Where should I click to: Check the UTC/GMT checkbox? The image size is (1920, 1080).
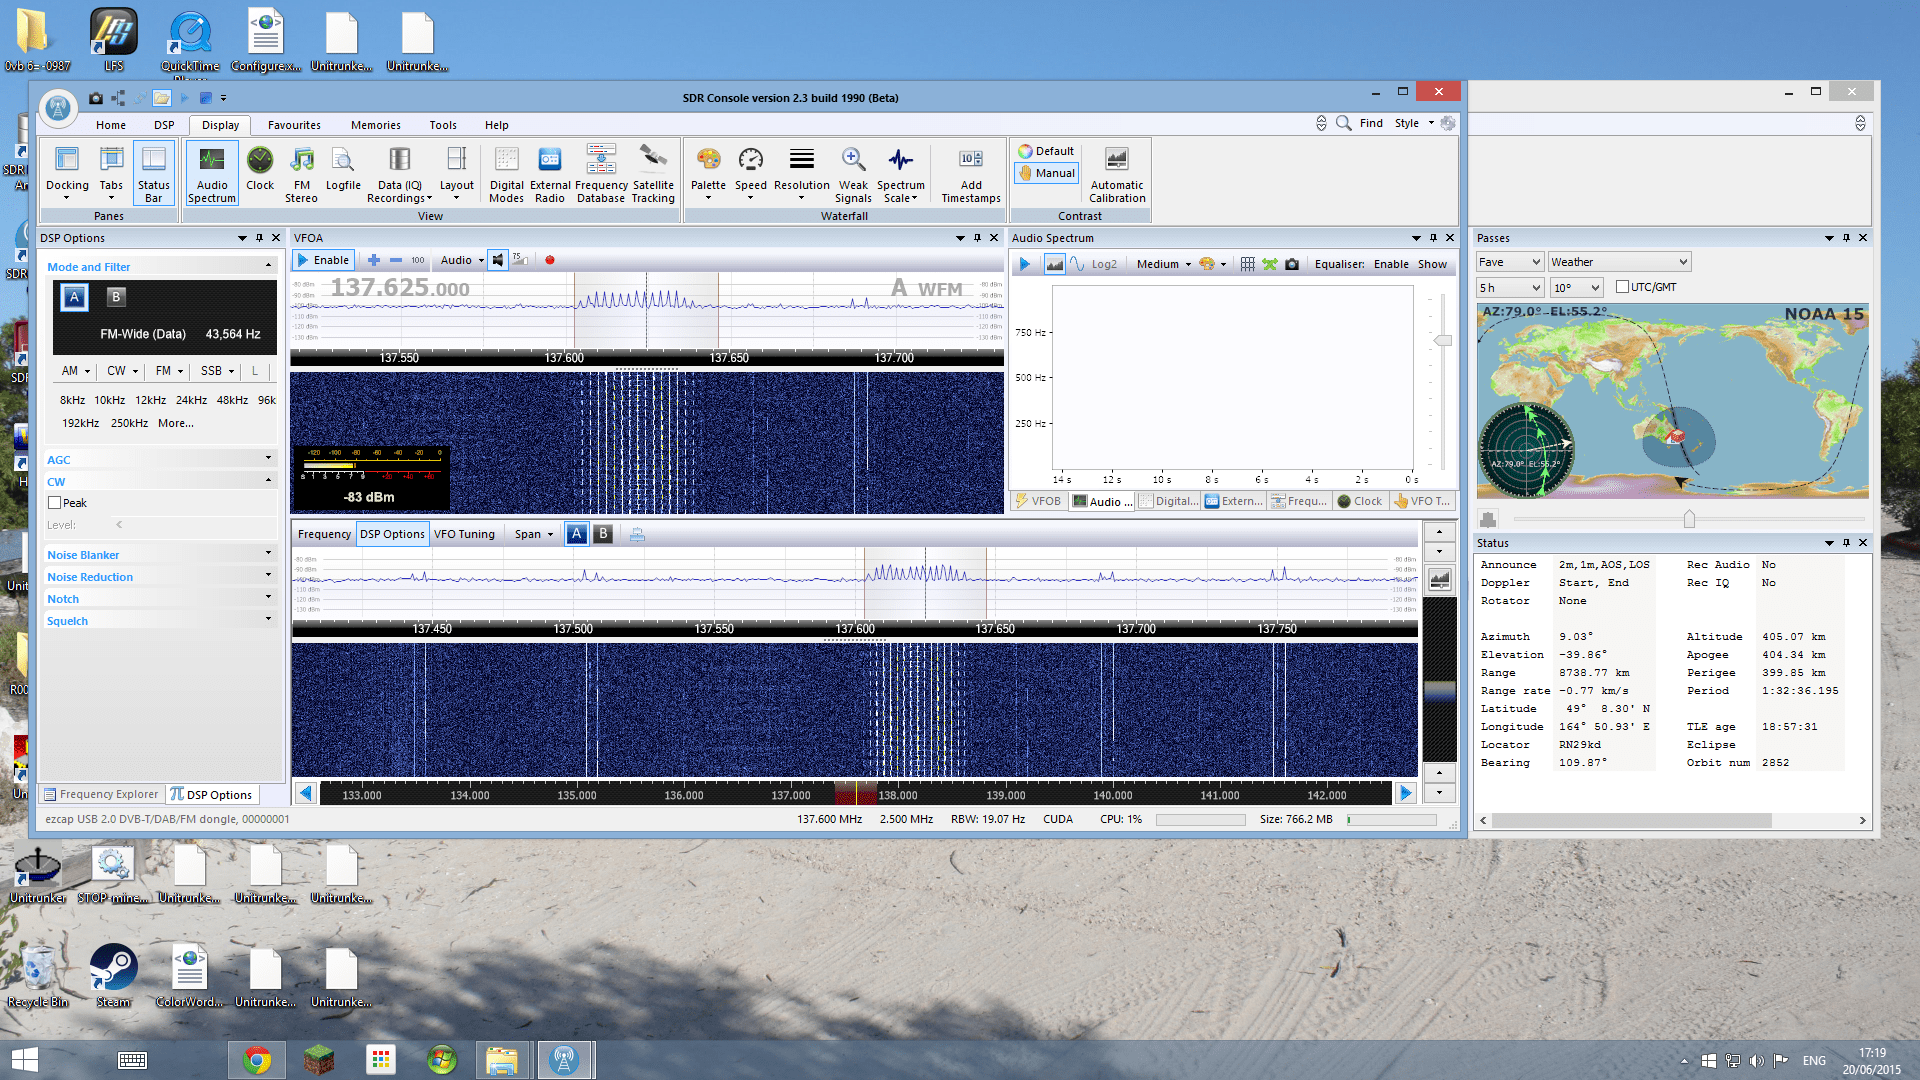pyautogui.click(x=1622, y=287)
